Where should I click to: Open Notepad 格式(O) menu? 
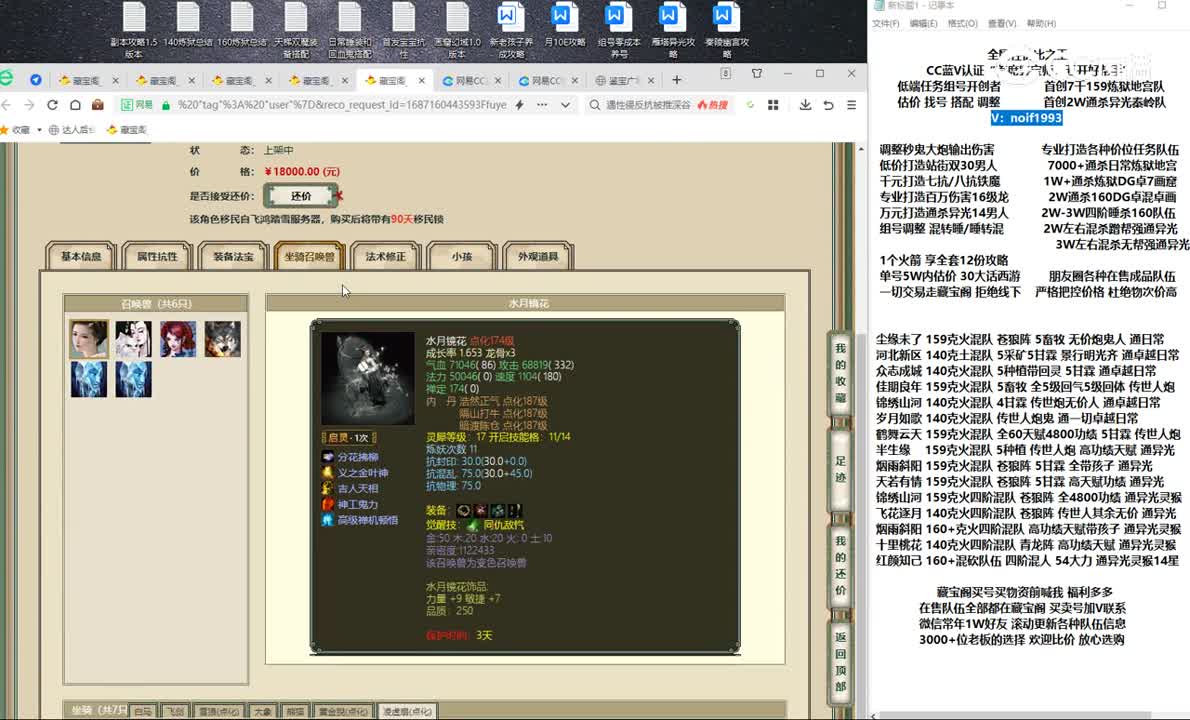tap(962, 24)
